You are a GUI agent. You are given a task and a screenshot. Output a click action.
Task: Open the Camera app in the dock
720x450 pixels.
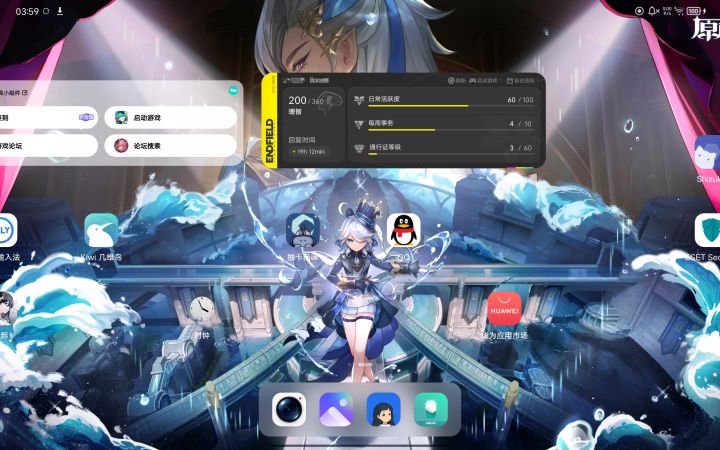[x=289, y=409]
